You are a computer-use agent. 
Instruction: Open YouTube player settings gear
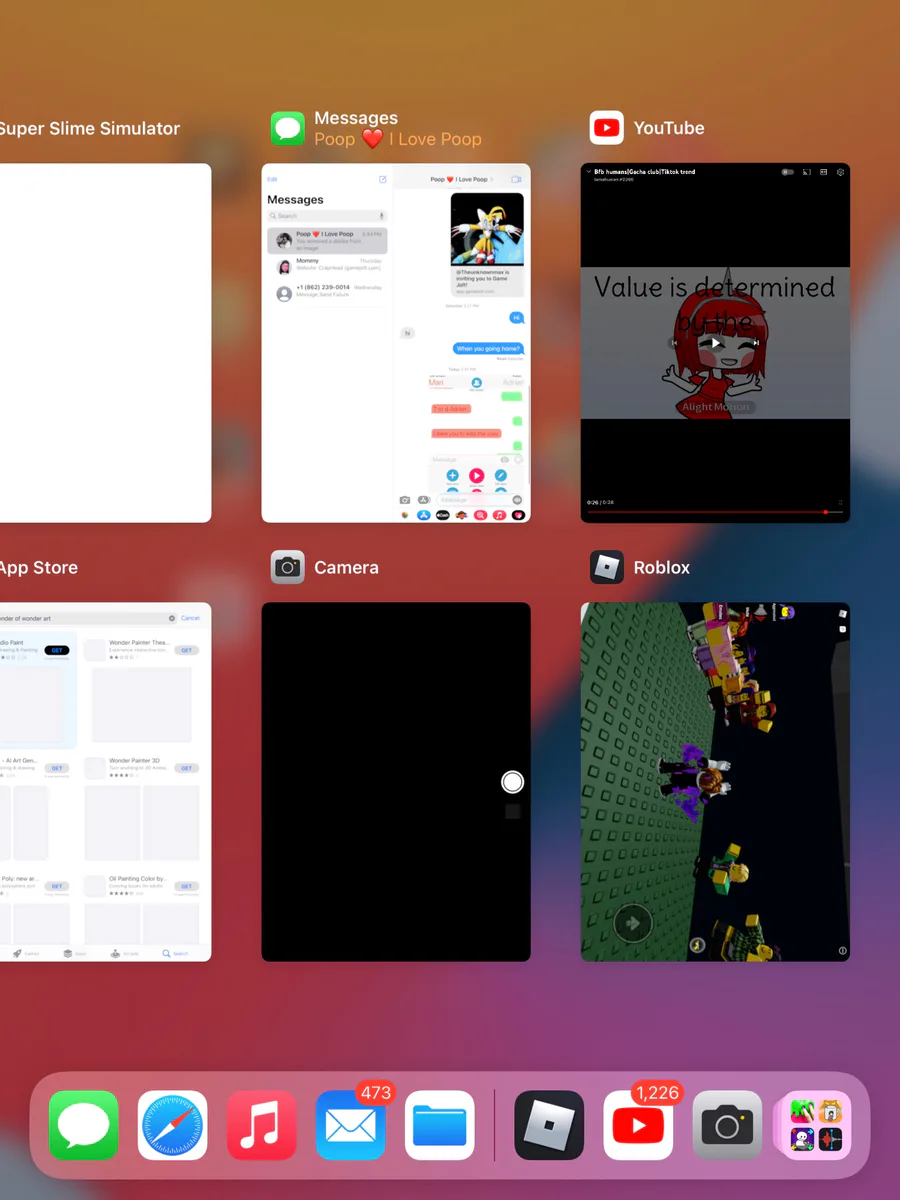841,172
